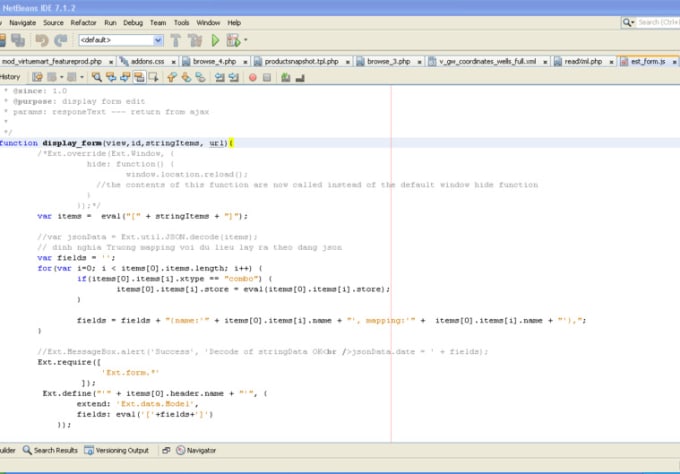
Task: Jump to next bookmark icon
Action: [186, 77]
